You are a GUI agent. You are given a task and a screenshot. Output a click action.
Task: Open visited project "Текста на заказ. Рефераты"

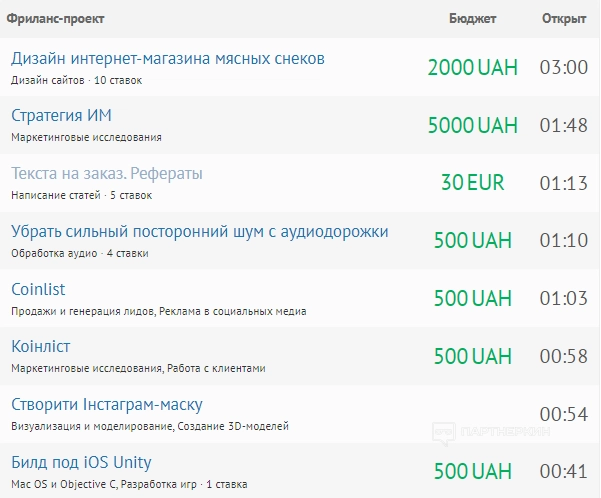pos(107,173)
